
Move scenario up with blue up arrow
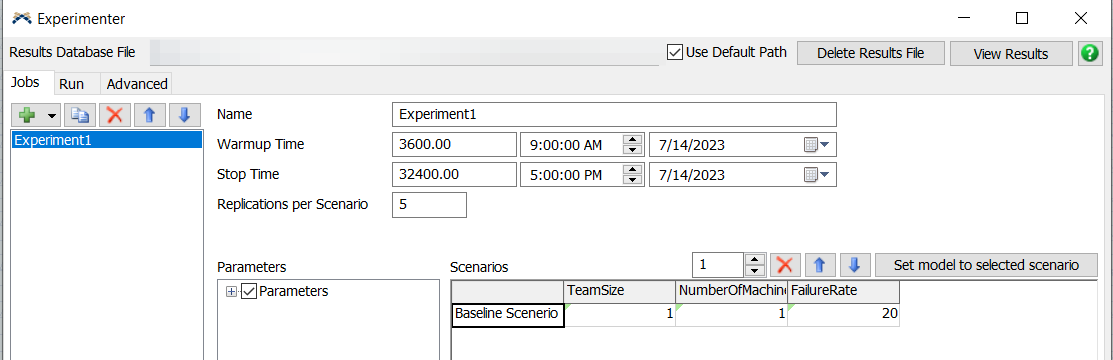(x=820, y=266)
